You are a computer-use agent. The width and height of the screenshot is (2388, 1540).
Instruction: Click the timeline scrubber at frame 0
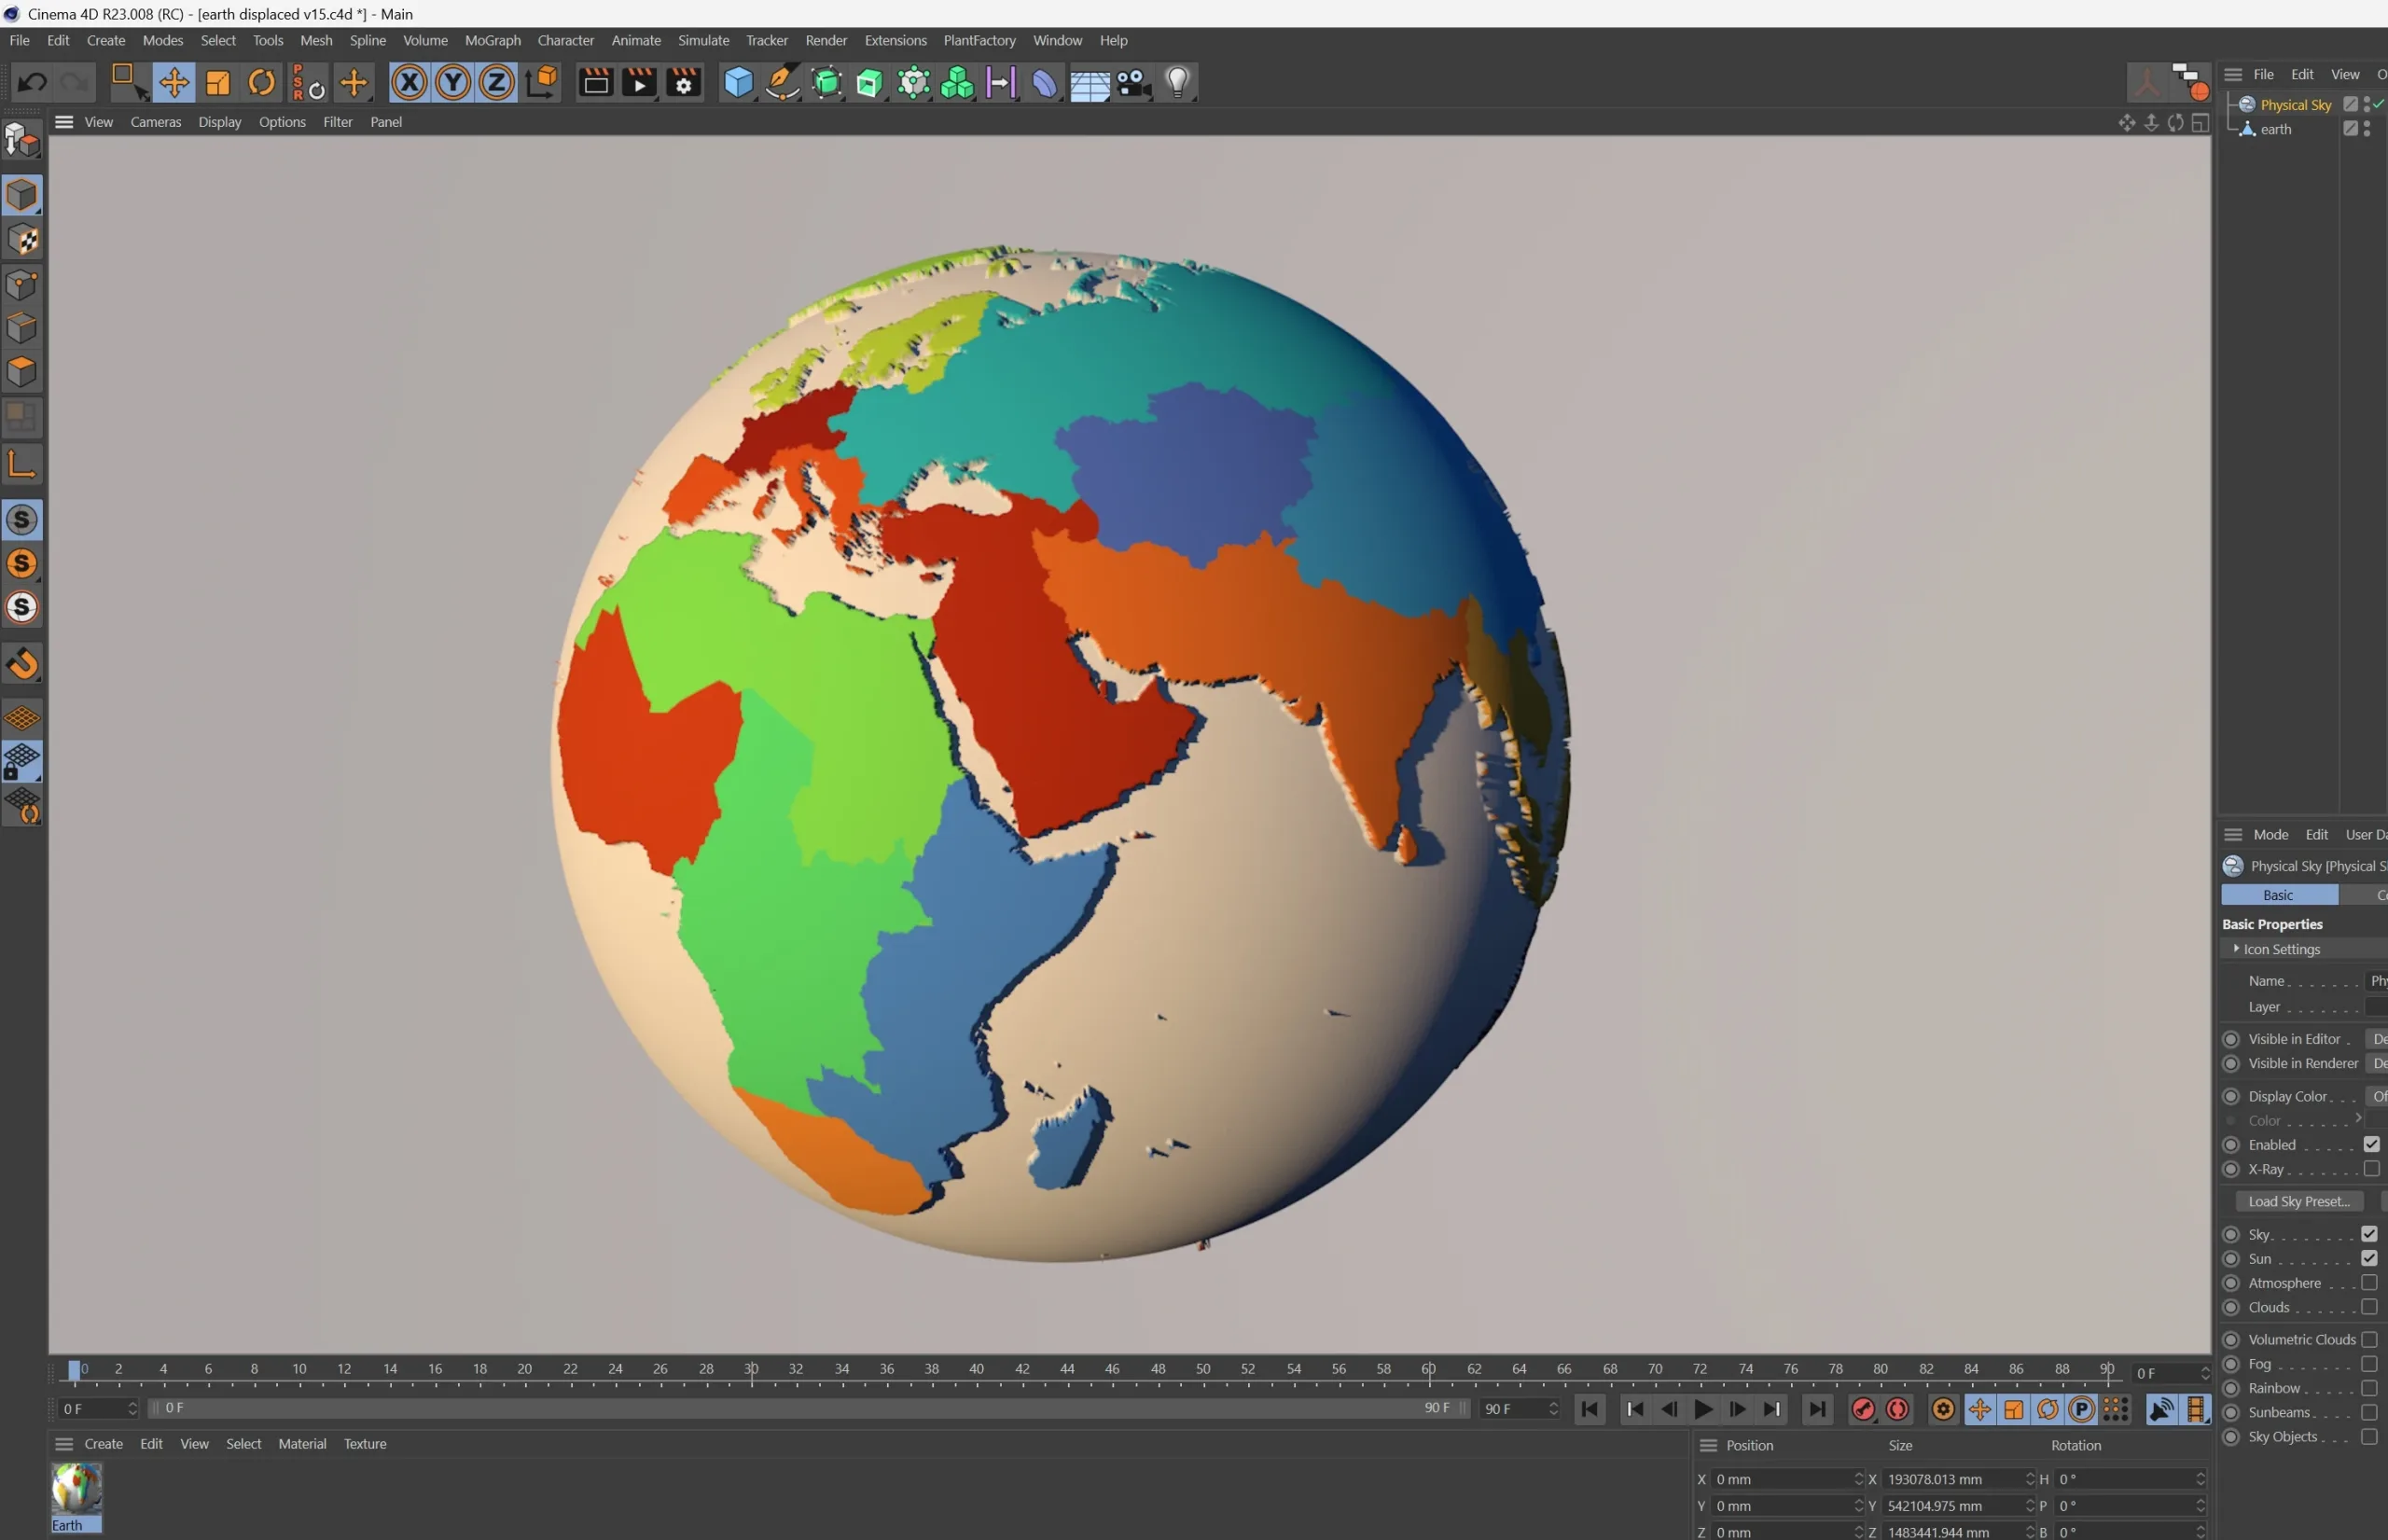coord(75,1369)
